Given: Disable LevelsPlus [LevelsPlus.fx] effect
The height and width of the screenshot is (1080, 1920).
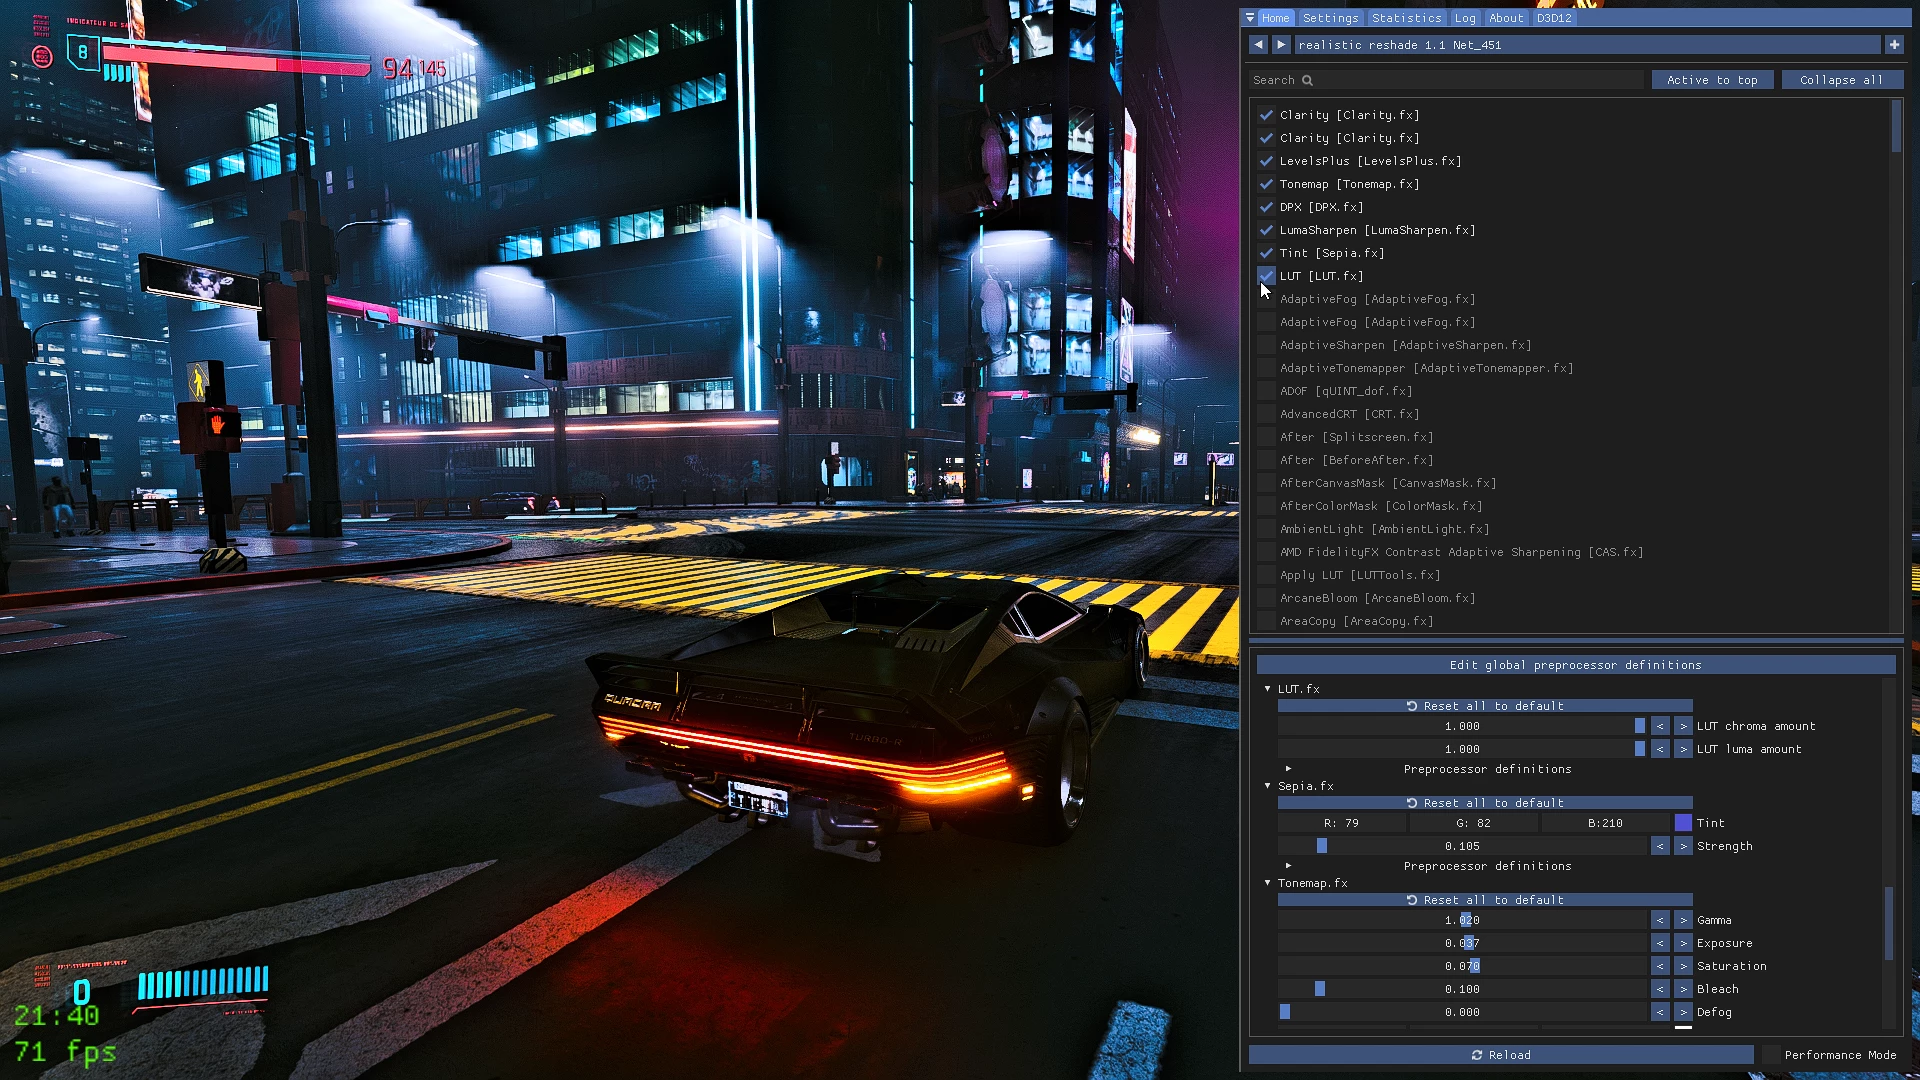Looking at the screenshot, I should point(1266,161).
